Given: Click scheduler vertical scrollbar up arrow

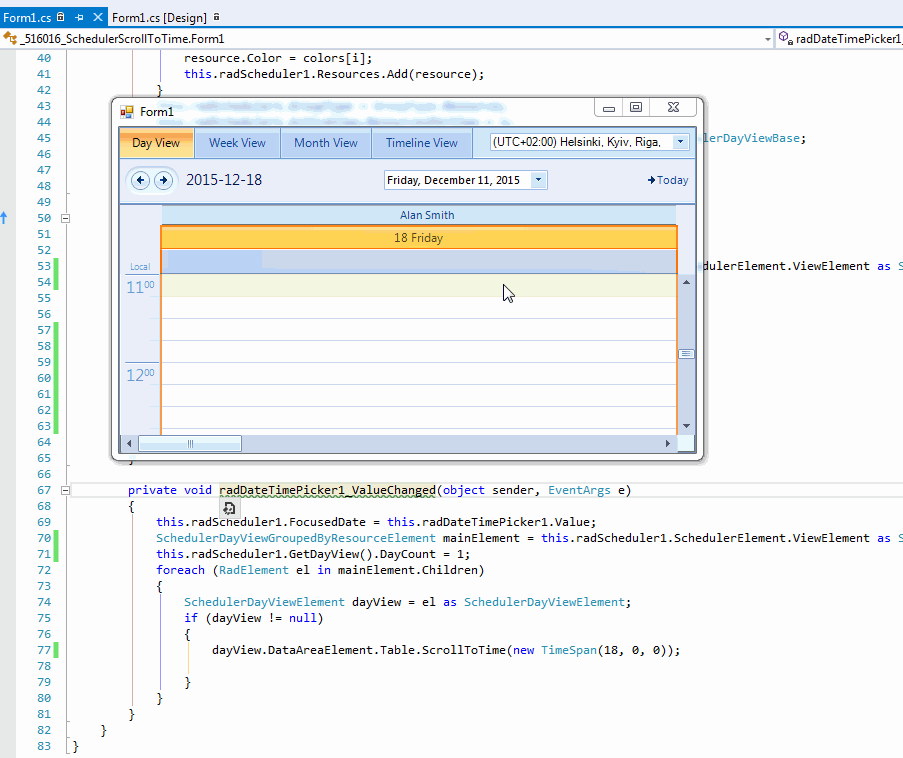Looking at the screenshot, I should click(686, 283).
